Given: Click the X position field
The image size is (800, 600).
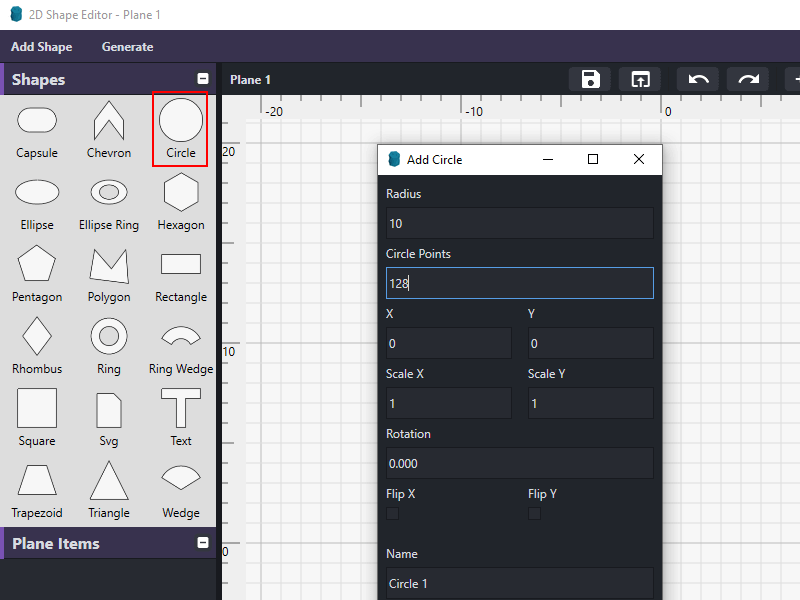Looking at the screenshot, I should point(448,343).
